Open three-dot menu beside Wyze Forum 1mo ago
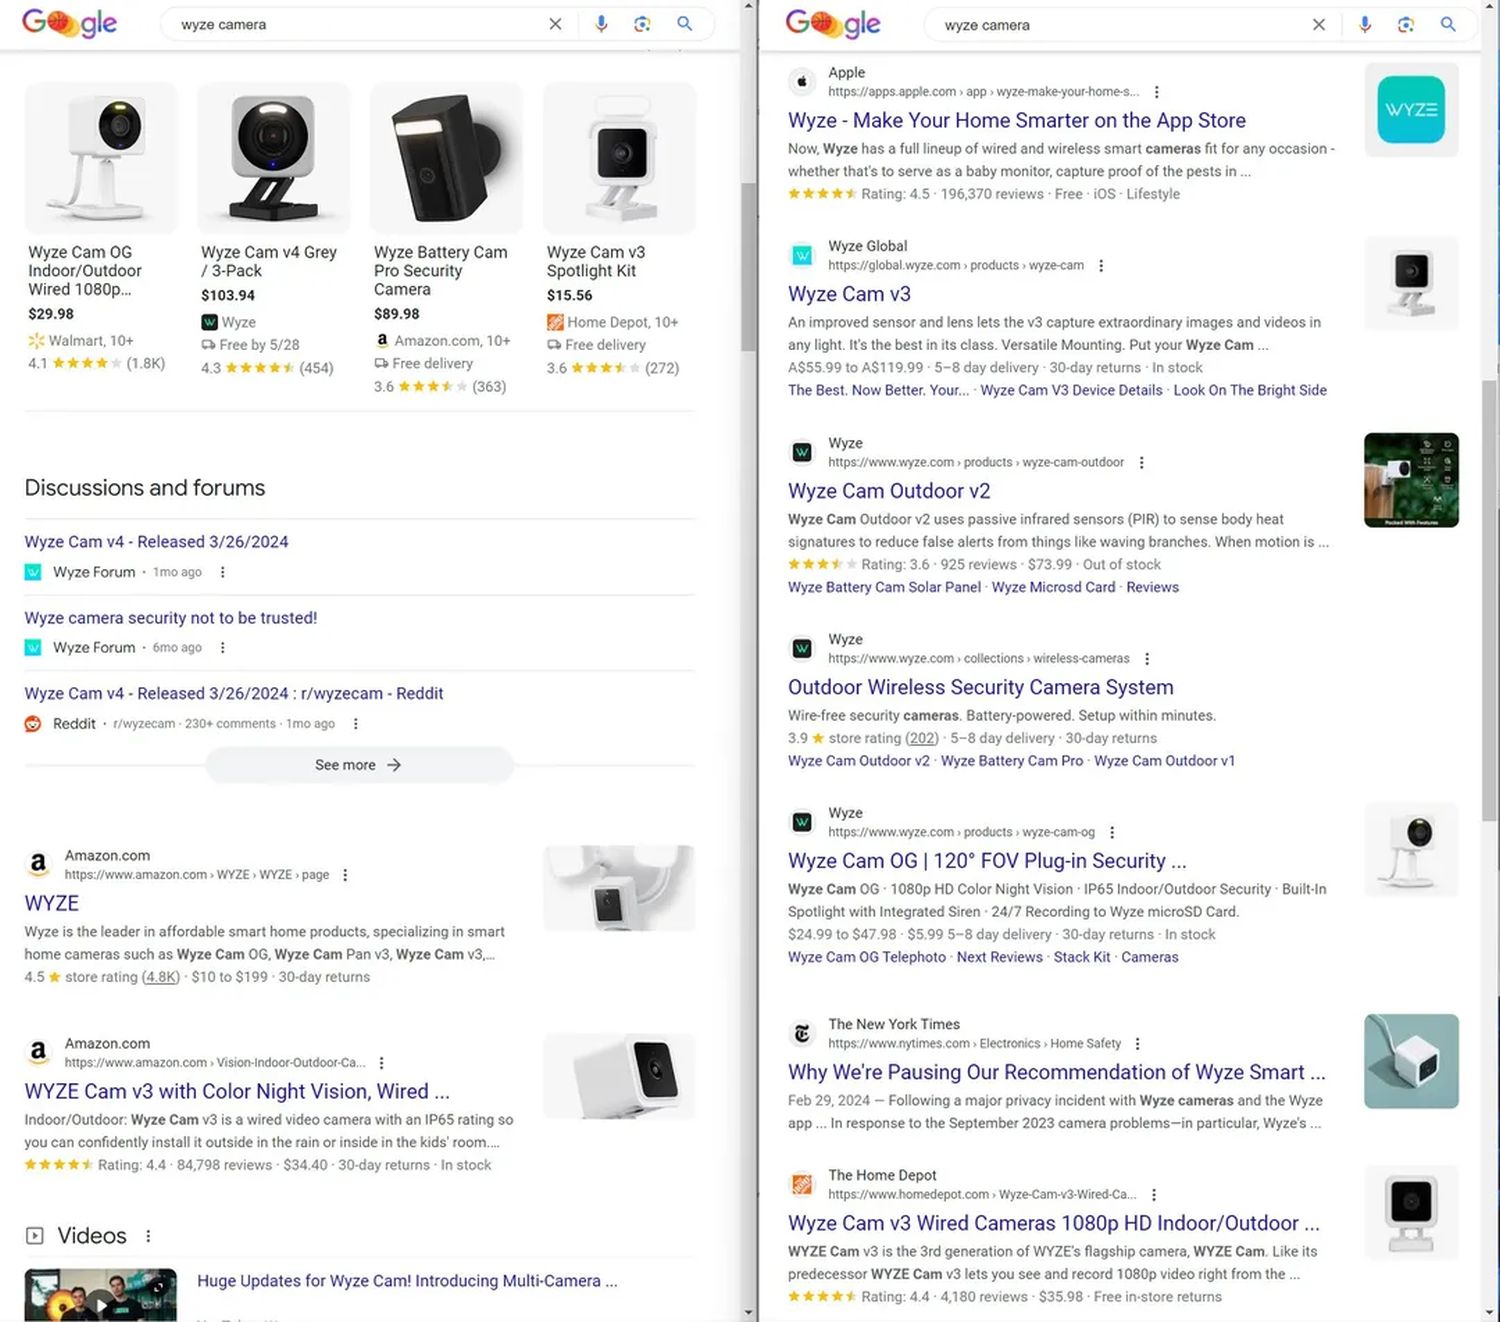1500x1322 pixels. click(223, 572)
